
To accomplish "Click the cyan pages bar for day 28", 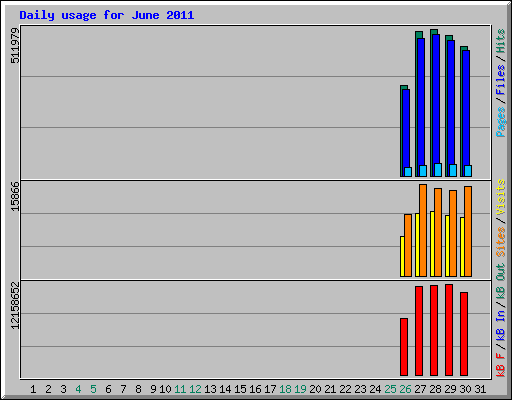I will click(438, 170).
